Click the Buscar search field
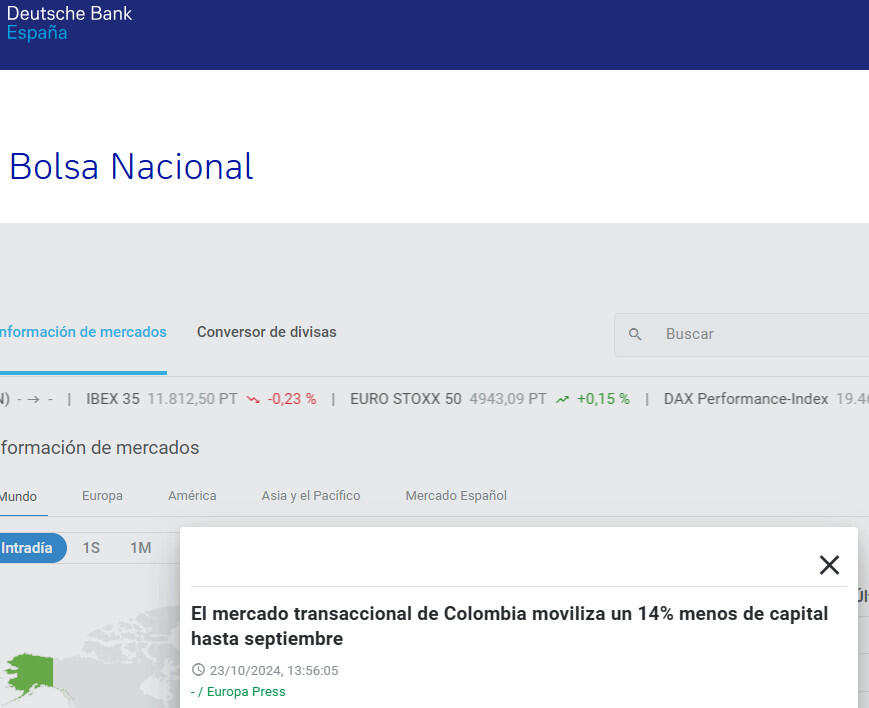Viewport: 869px width, 708px height. (x=760, y=335)
